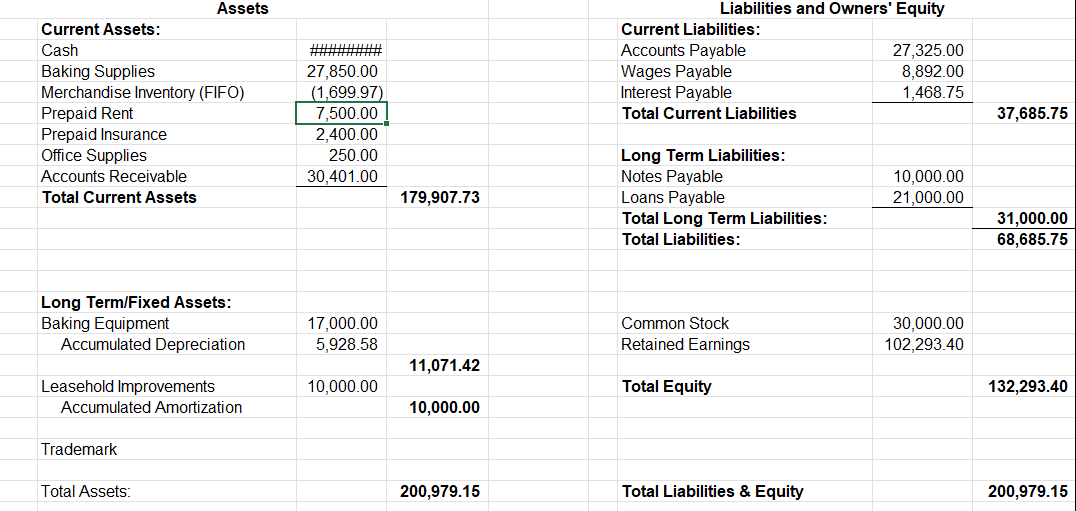1076x511 pixels.
Task: Click the 8,892.00 Wages Payable value
Action: pos(932,71)
